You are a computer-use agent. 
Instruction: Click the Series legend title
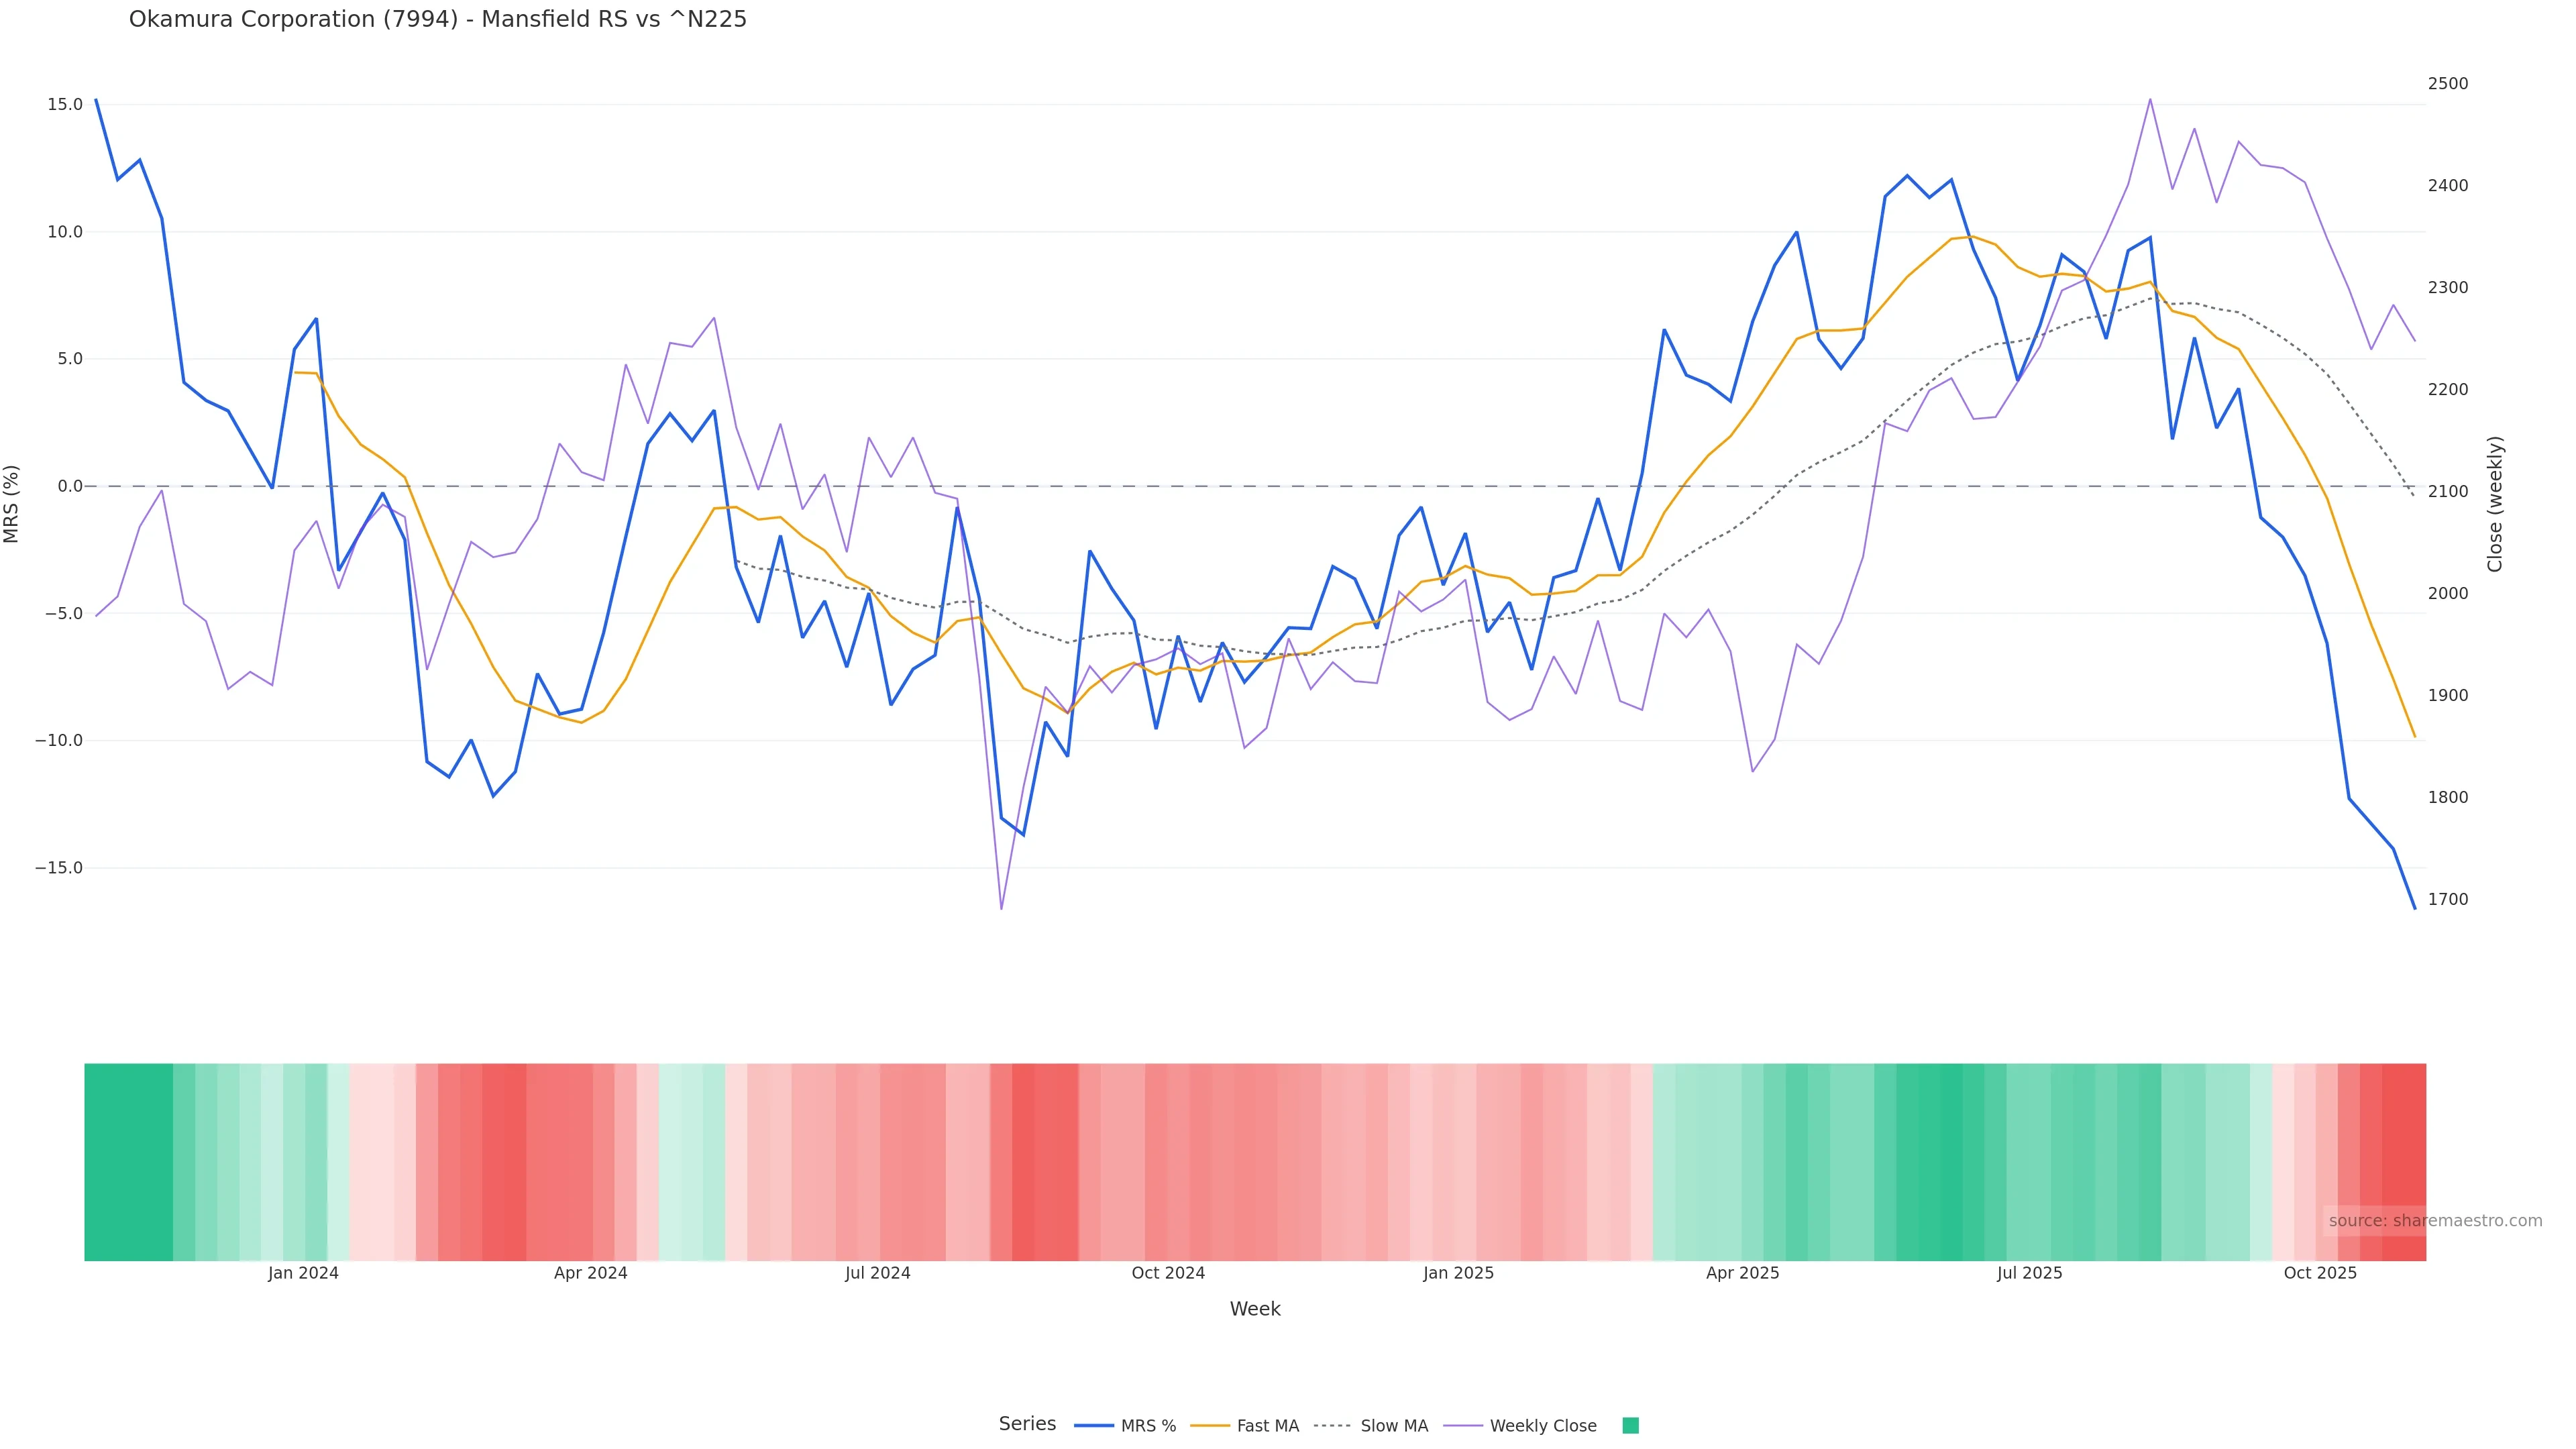[x=1027, y=1424]
